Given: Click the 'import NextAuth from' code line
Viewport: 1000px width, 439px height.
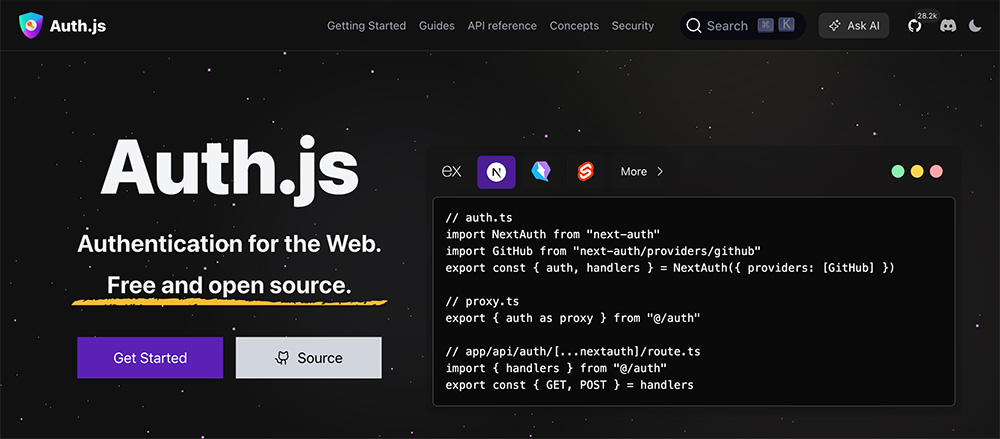Looking at the screenshot, I should (x=553, y=235).
